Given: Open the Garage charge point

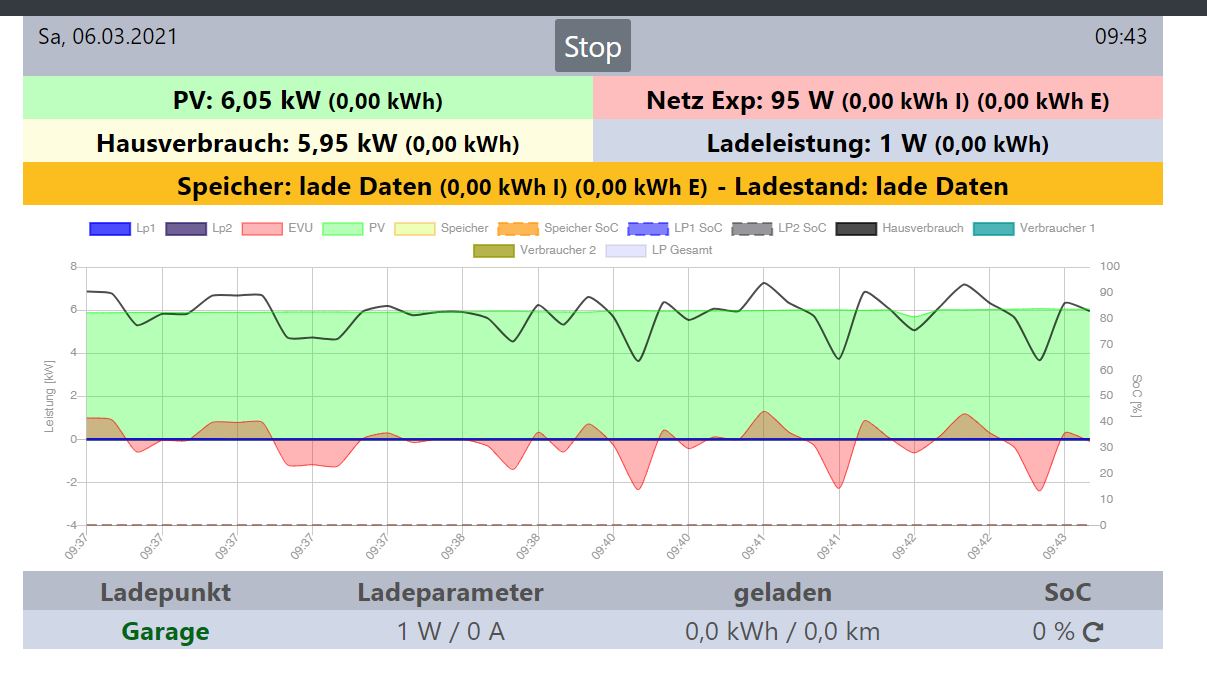Looking at the screenshot, I should tap(165, 631).
